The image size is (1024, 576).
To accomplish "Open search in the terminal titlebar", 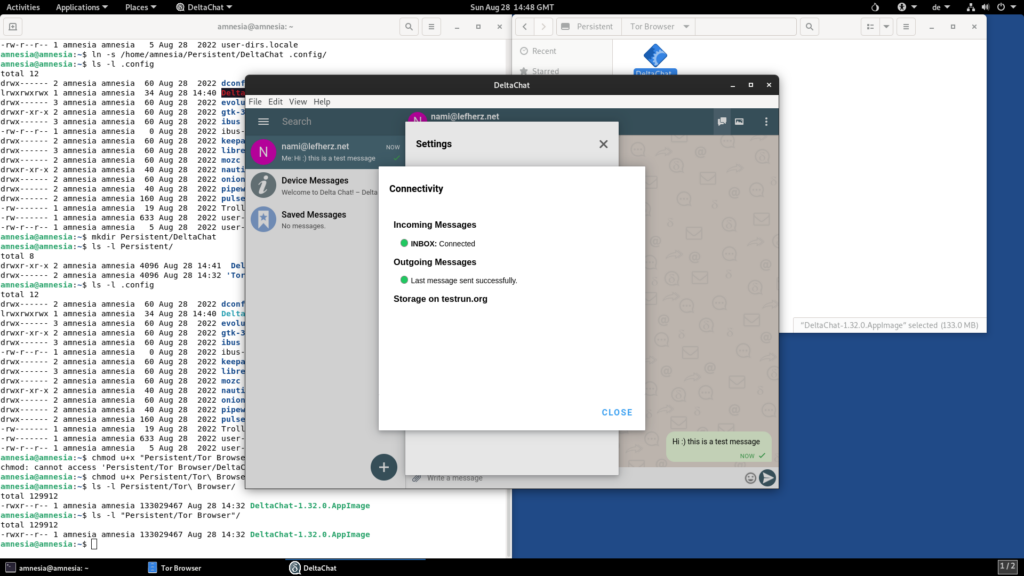I will (x=408, y=27).
